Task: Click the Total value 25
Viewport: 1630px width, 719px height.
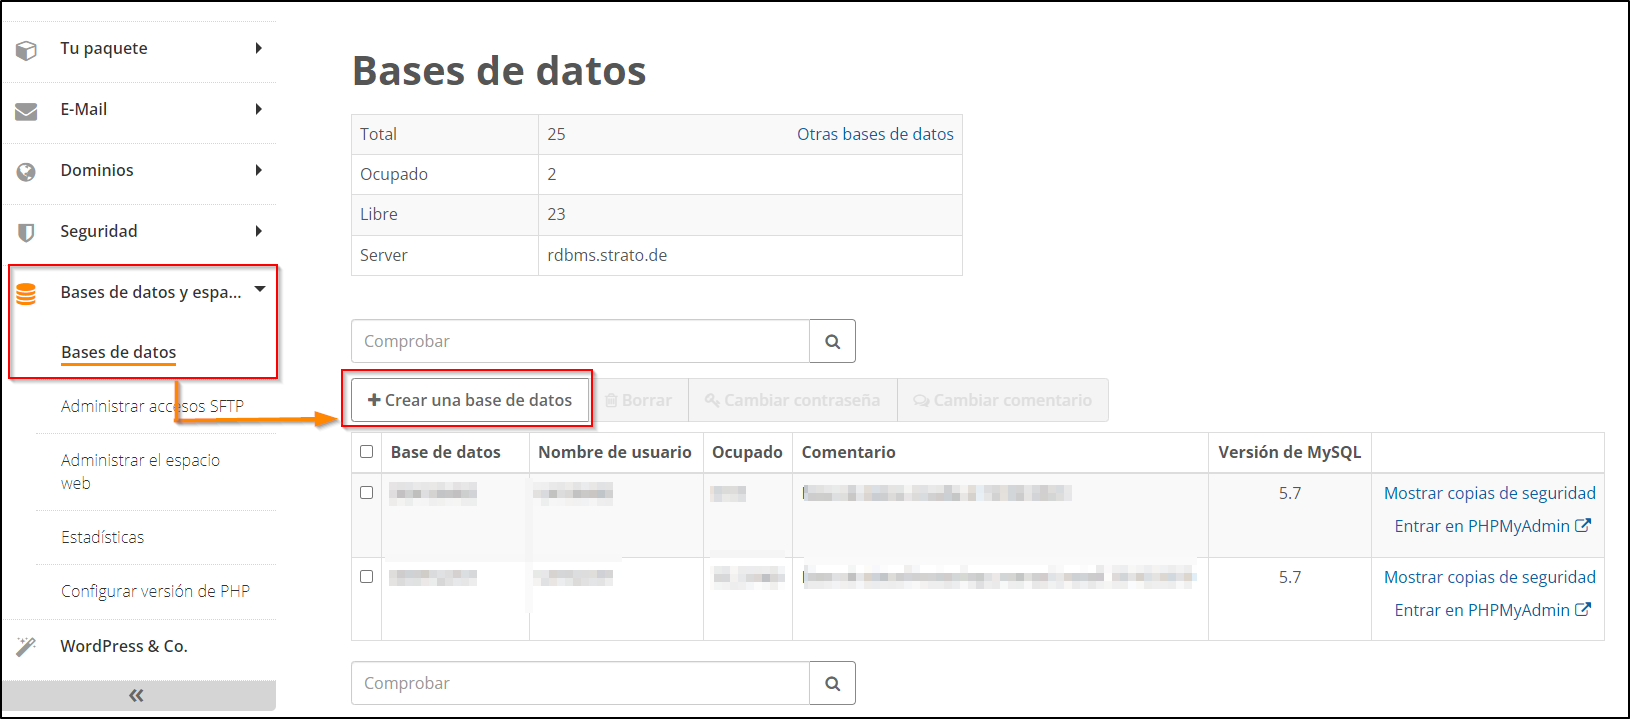Action: click(x=556, y=134)
